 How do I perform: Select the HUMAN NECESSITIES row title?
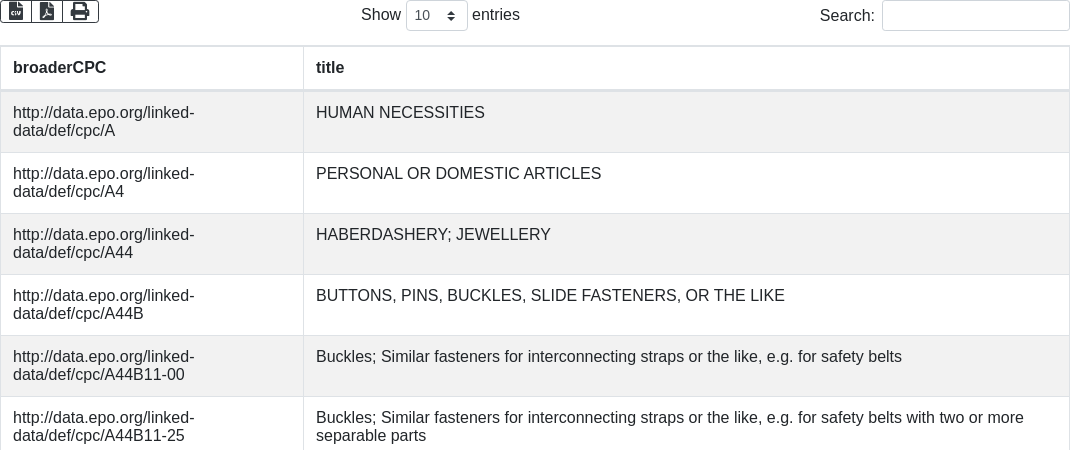pos(400,113)
